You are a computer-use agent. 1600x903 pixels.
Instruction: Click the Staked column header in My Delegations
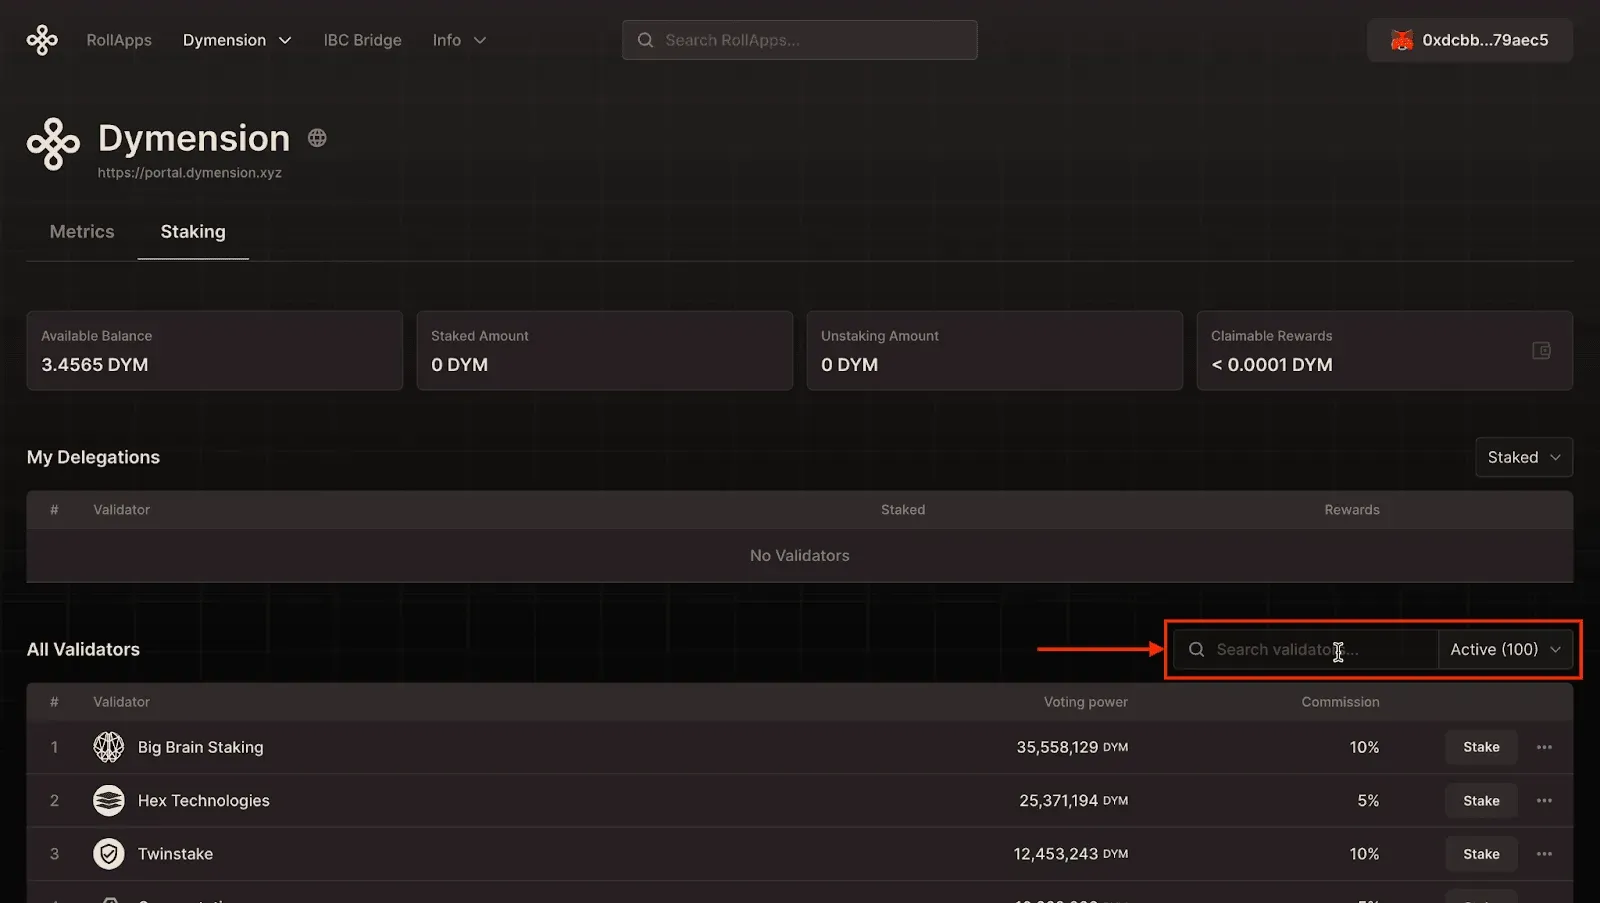pyautogui.click(x=903, y=510)
